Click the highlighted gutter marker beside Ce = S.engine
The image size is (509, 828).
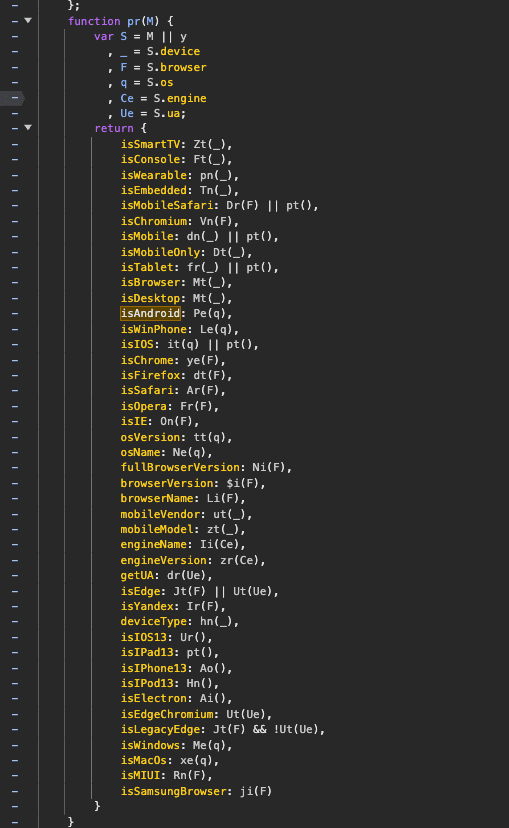click(13, 98)
